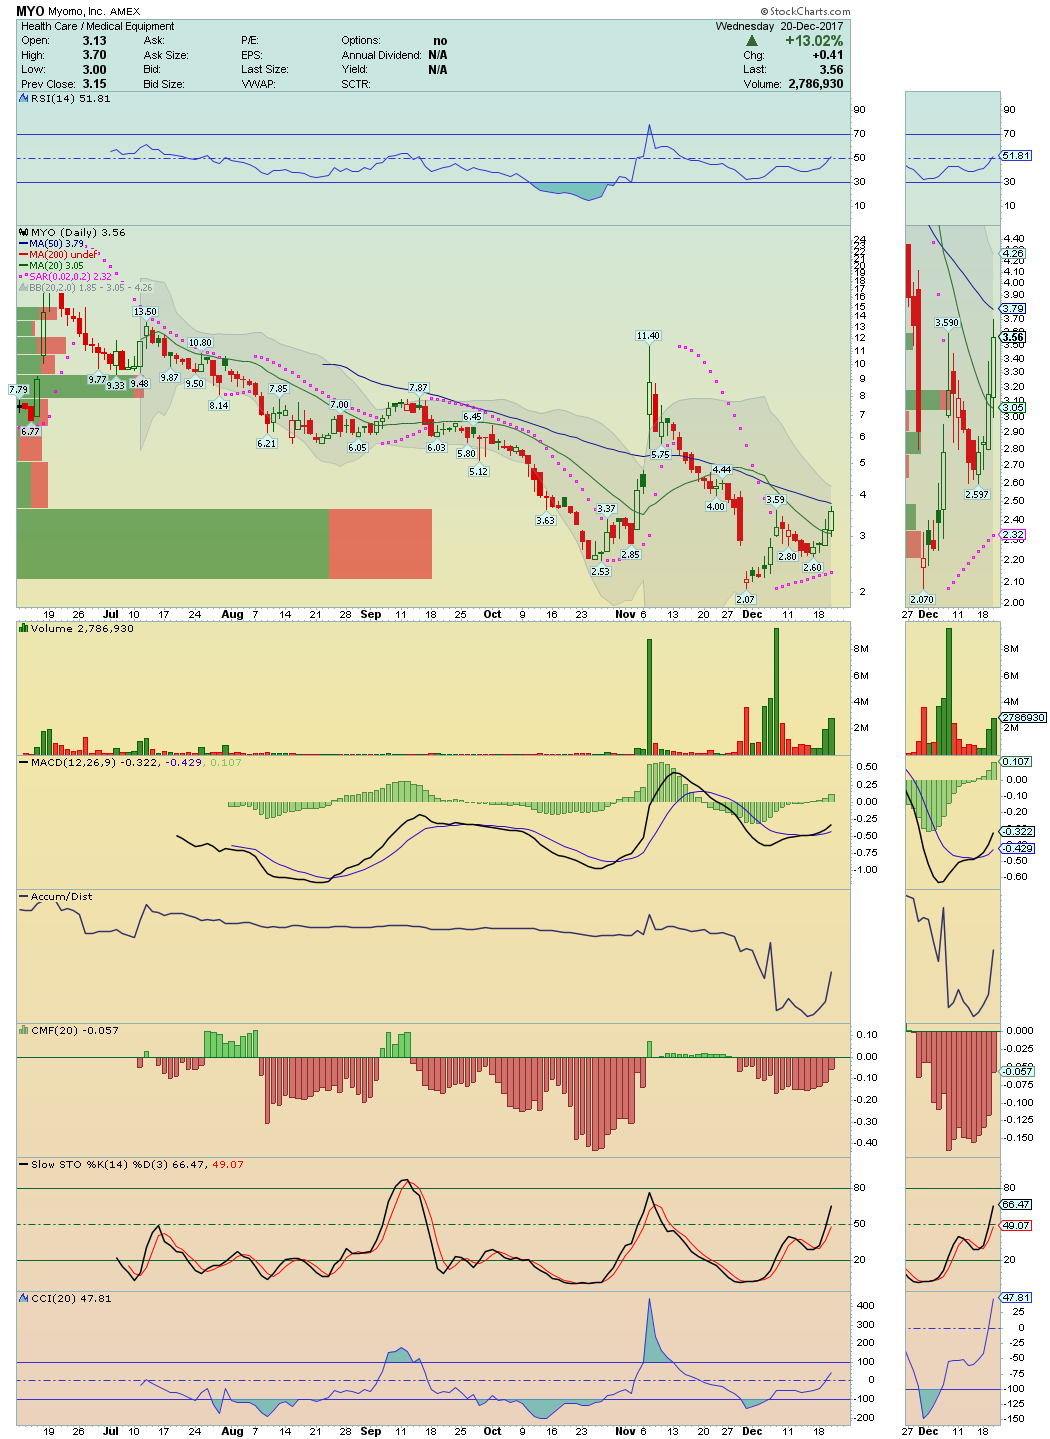
Task: Click the -0.429 MACD signal tag
Action: [x=1018, y=848]
